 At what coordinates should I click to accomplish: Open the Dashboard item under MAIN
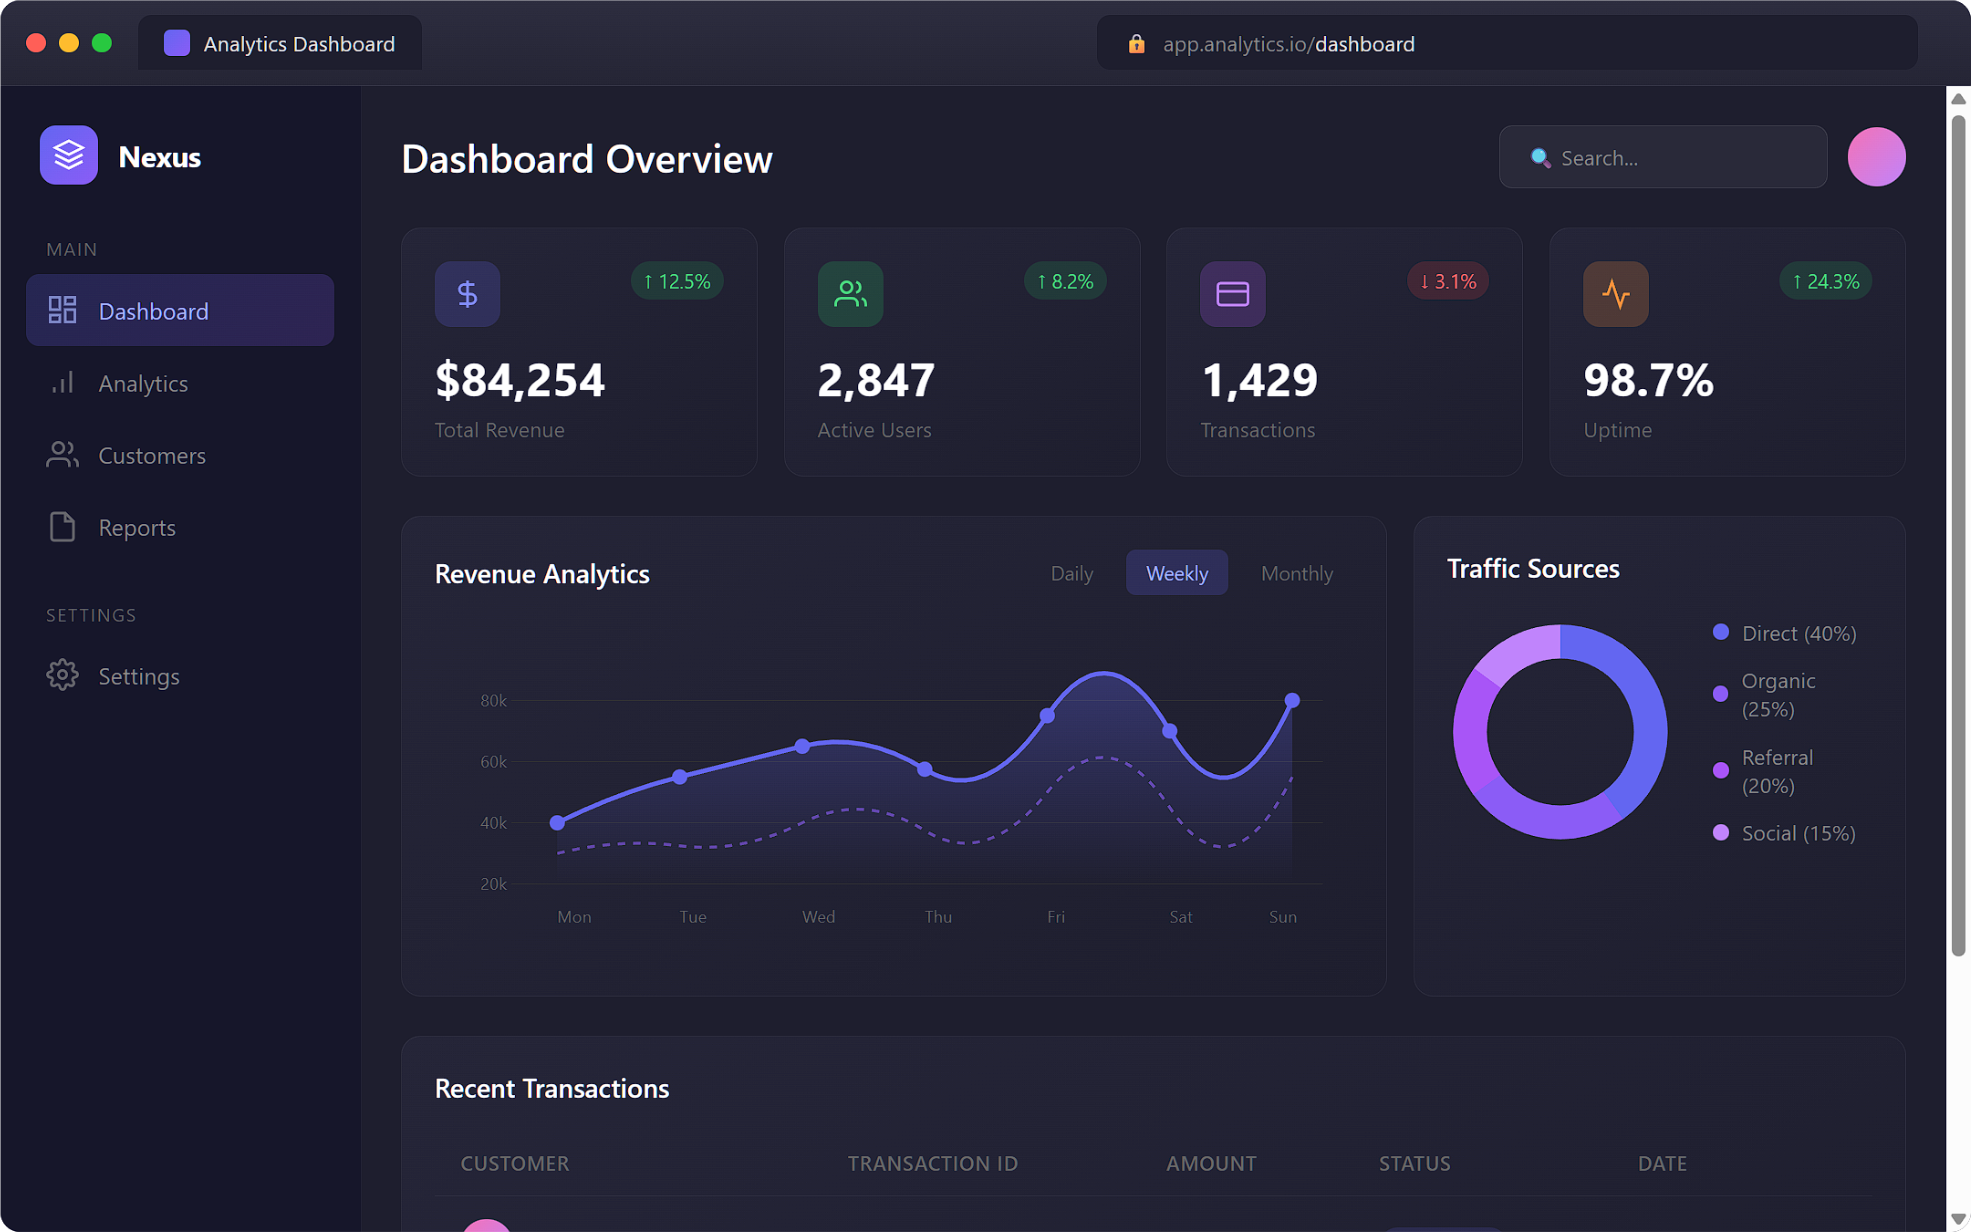point(152,310)
